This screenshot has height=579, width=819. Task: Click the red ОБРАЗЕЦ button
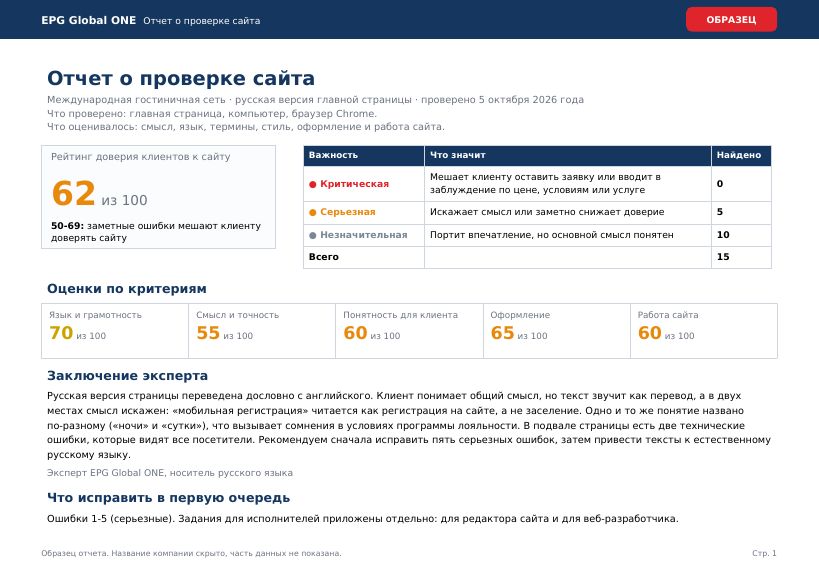731,19
